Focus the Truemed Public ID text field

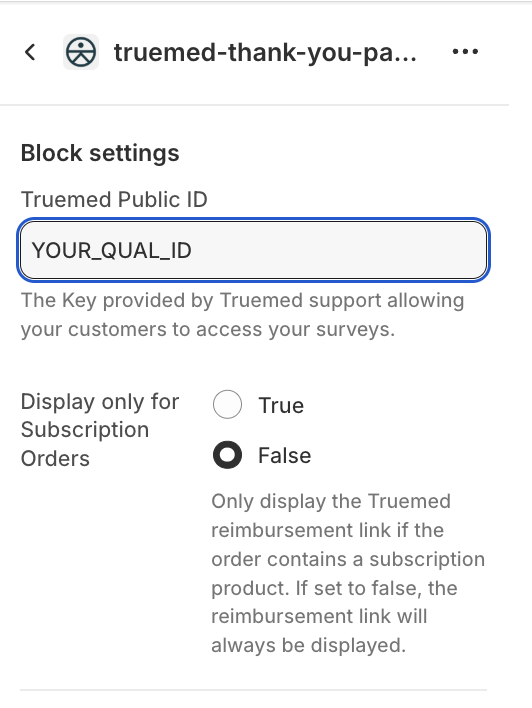tap(253, 250)
